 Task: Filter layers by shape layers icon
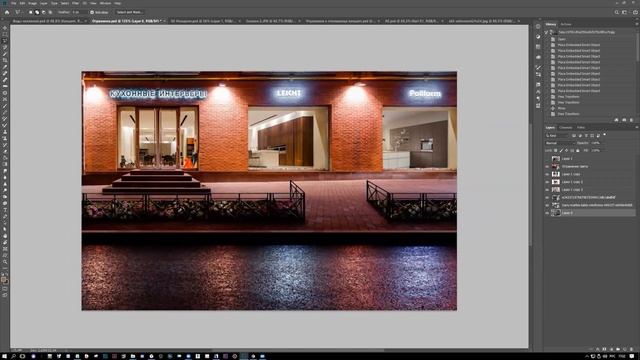(592, 136)
